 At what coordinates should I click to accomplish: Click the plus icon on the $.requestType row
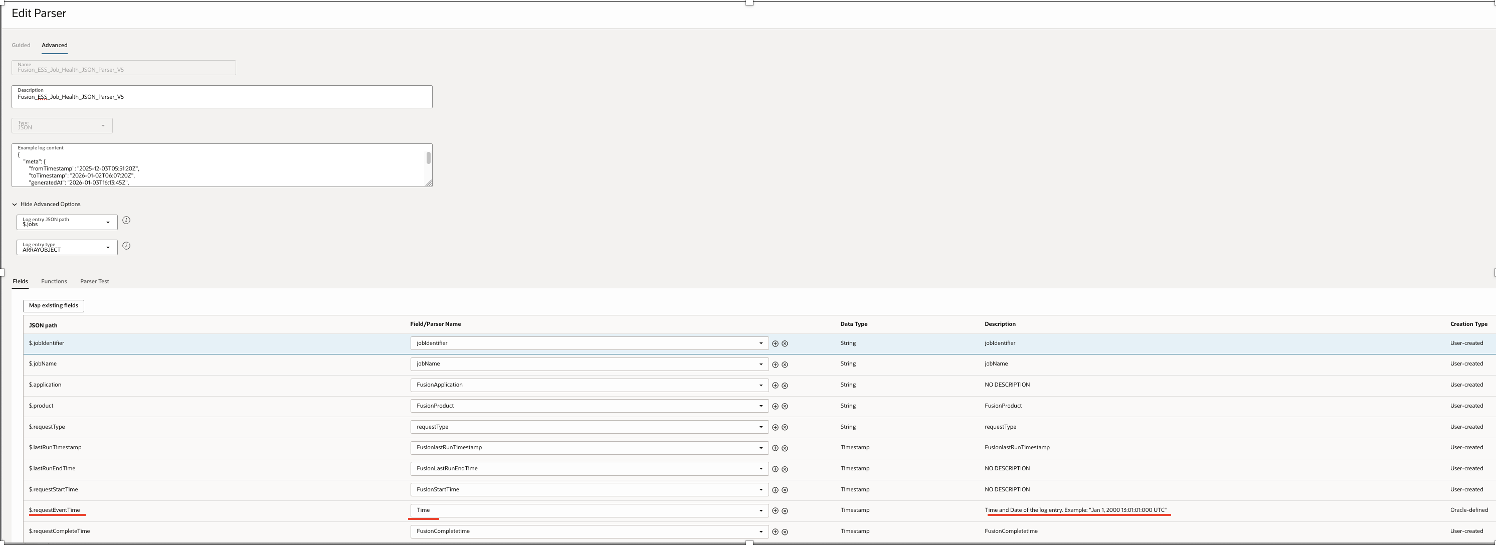pyautogui.click(x=775, y=426)
